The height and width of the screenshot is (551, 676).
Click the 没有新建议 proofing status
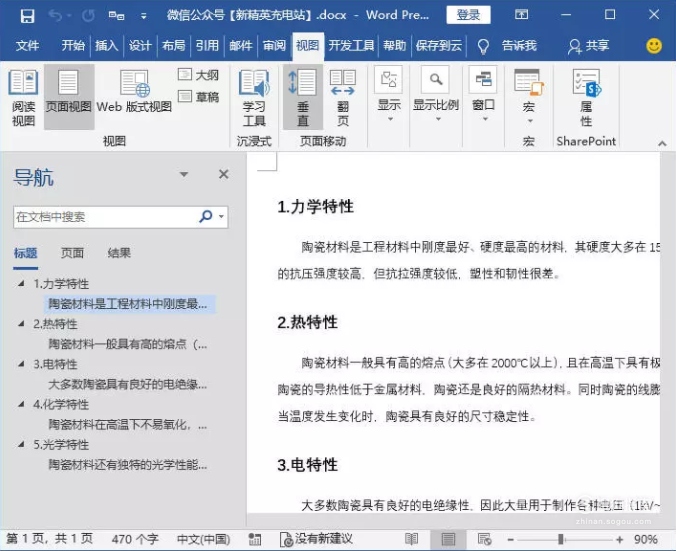point(316,539)
